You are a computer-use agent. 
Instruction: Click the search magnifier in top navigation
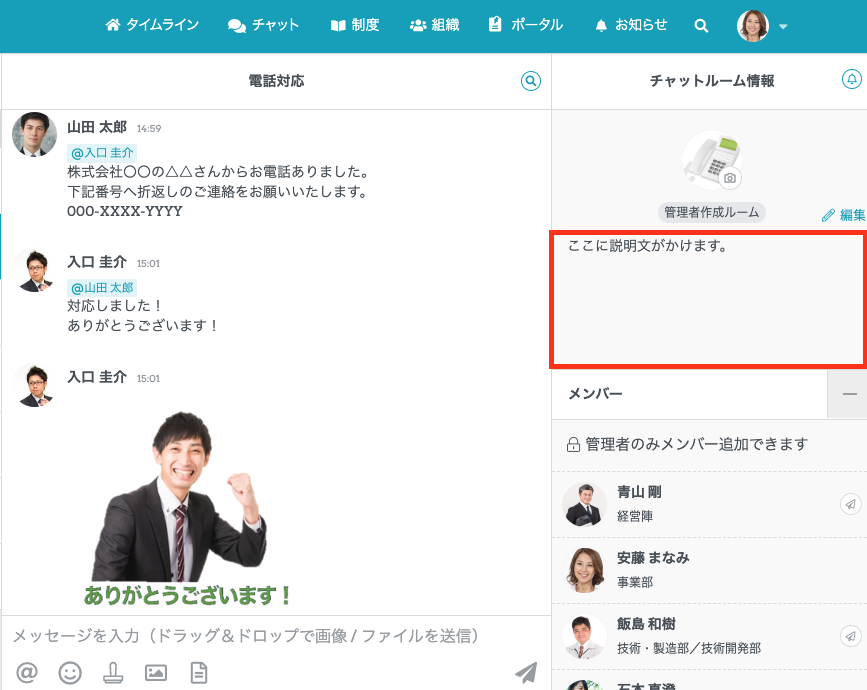click(x=701, y=26)
